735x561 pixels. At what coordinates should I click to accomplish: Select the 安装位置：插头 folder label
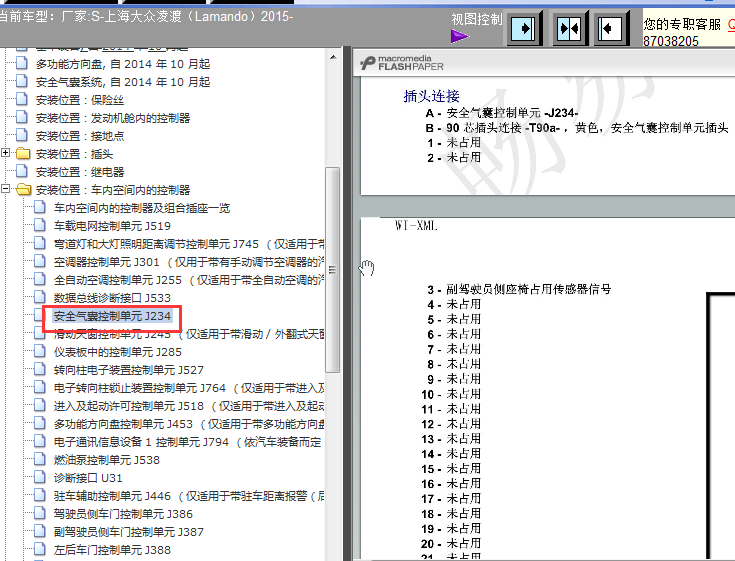[74, 154]
